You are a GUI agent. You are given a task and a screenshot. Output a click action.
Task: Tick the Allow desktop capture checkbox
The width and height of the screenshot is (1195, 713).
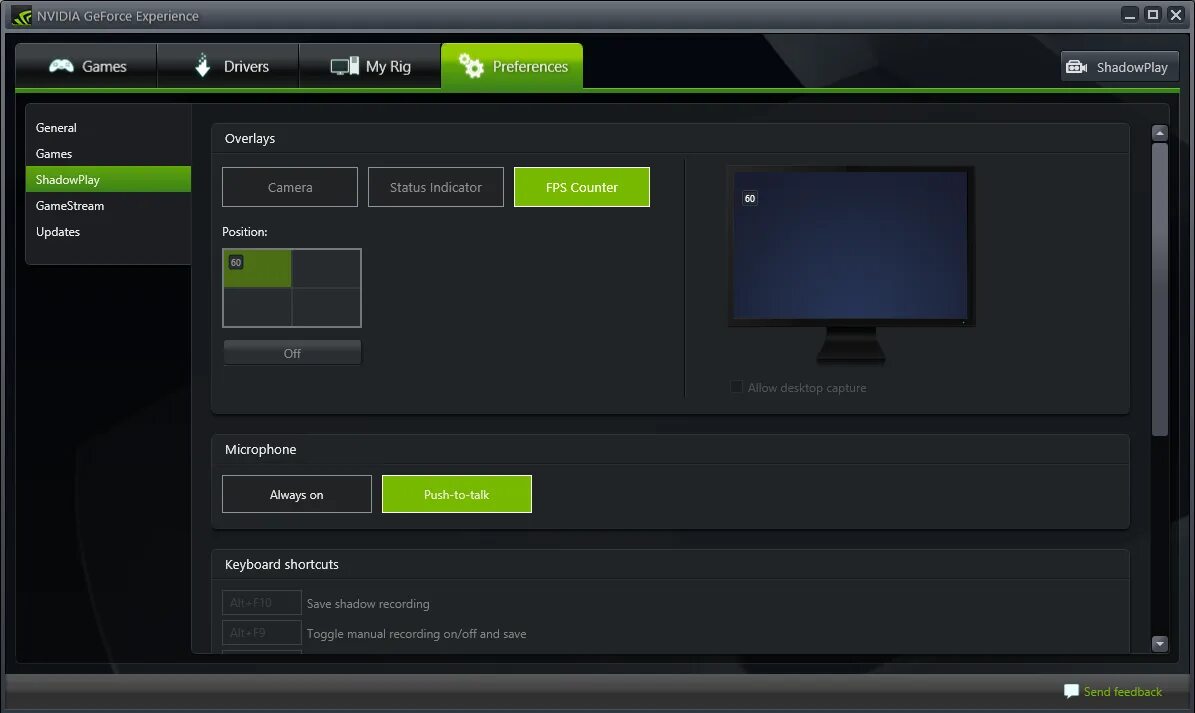click(x=736, y=387)
